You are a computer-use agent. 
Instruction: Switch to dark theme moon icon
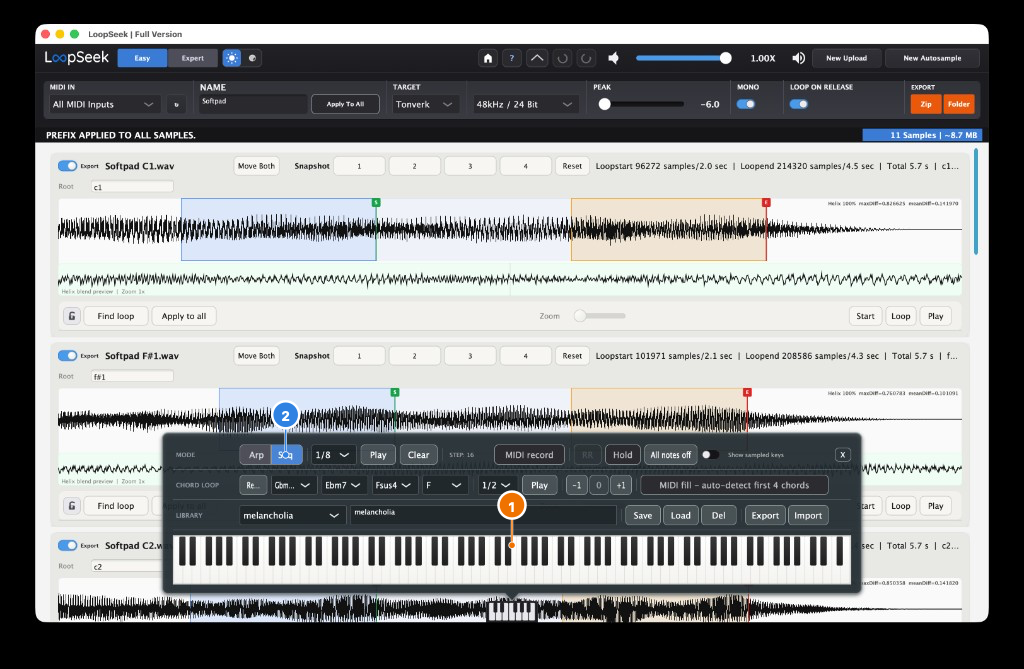[253, 58]
